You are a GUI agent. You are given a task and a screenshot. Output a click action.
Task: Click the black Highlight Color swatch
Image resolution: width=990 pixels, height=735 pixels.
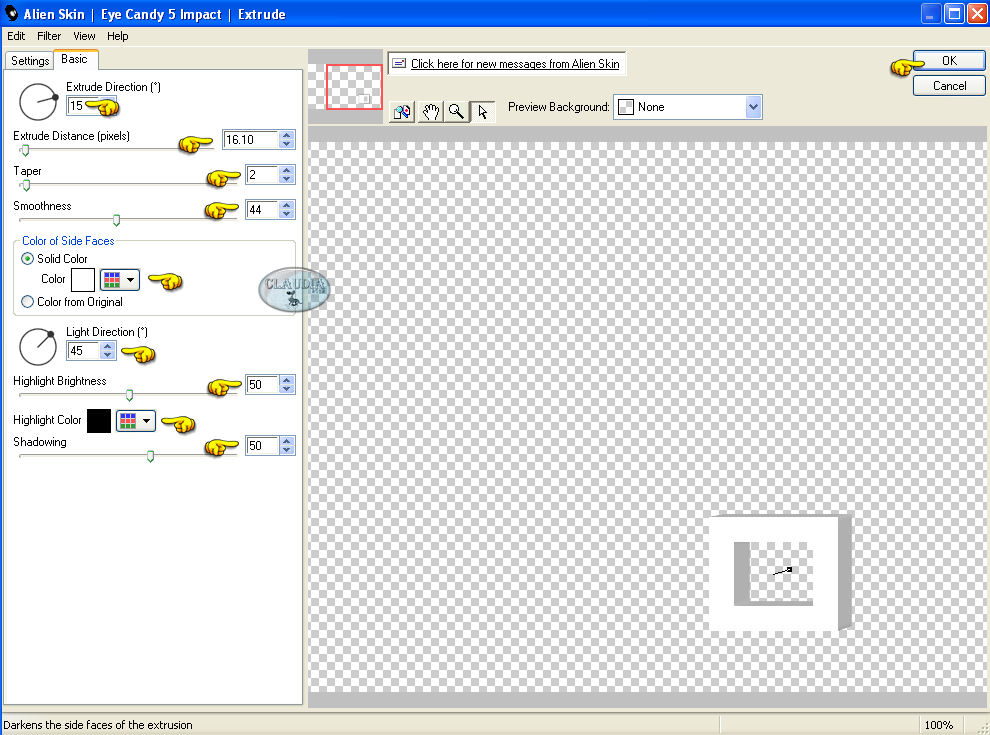point(98,421)
